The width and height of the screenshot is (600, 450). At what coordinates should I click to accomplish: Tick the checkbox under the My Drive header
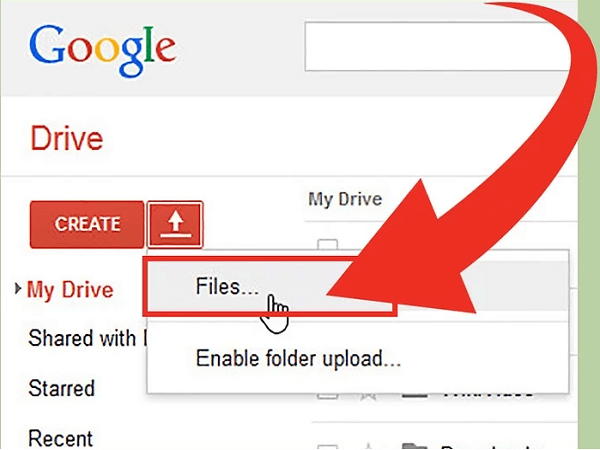click(x=326, y=243)
